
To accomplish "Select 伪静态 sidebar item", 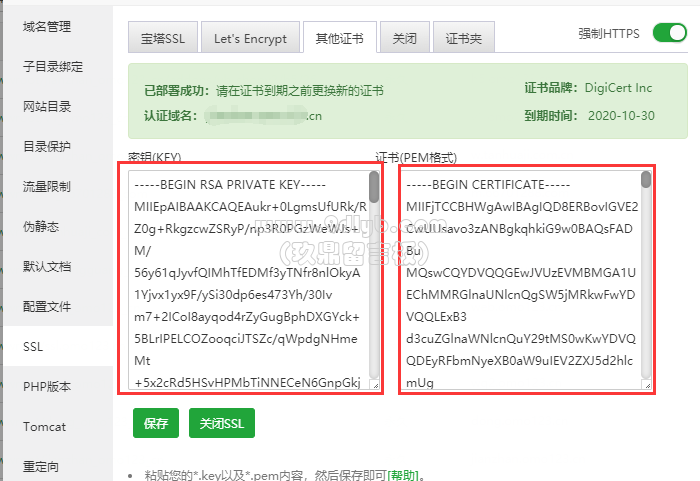I will pyautogui.click(x=41, y=226).
